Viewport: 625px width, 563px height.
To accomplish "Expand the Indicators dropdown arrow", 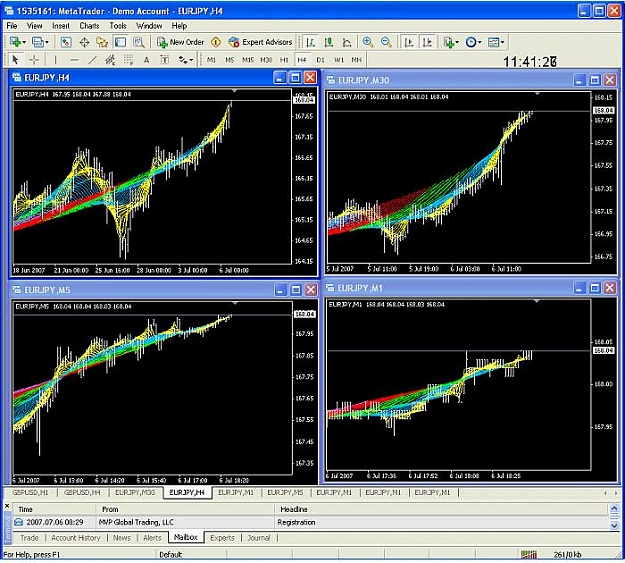I will tap(457, 42).
